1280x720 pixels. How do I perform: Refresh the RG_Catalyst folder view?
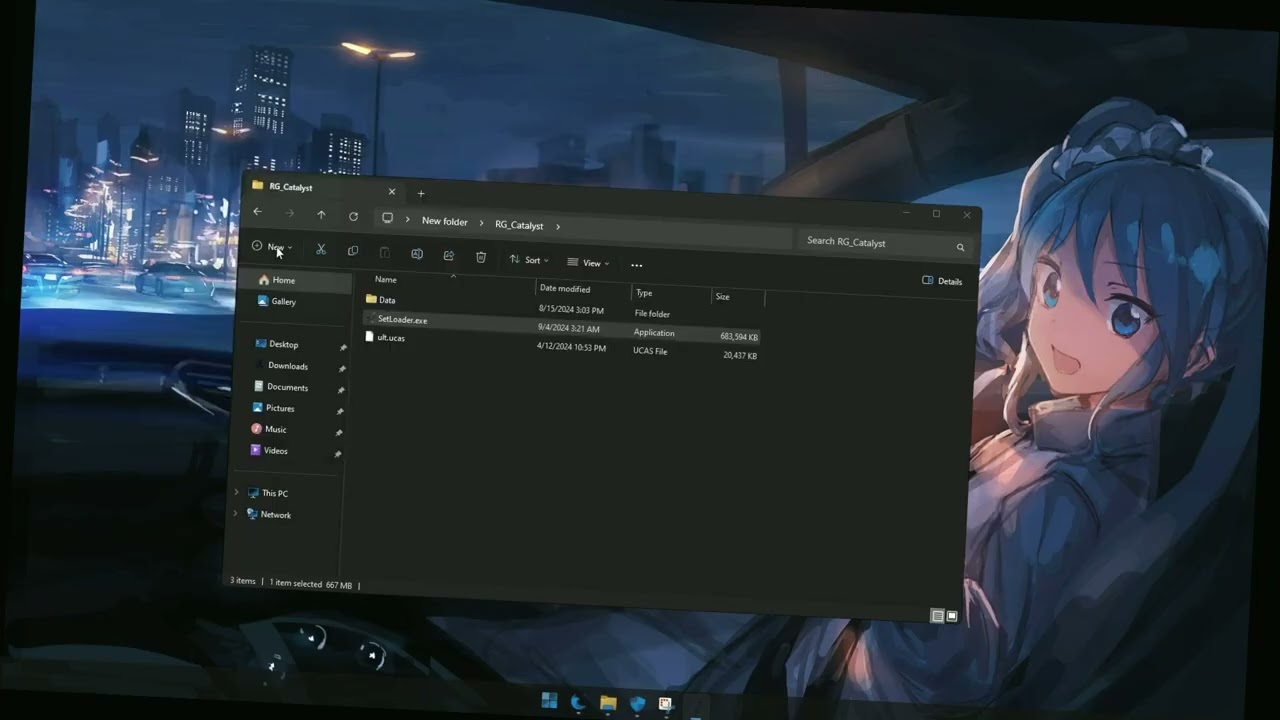point(353,216)
